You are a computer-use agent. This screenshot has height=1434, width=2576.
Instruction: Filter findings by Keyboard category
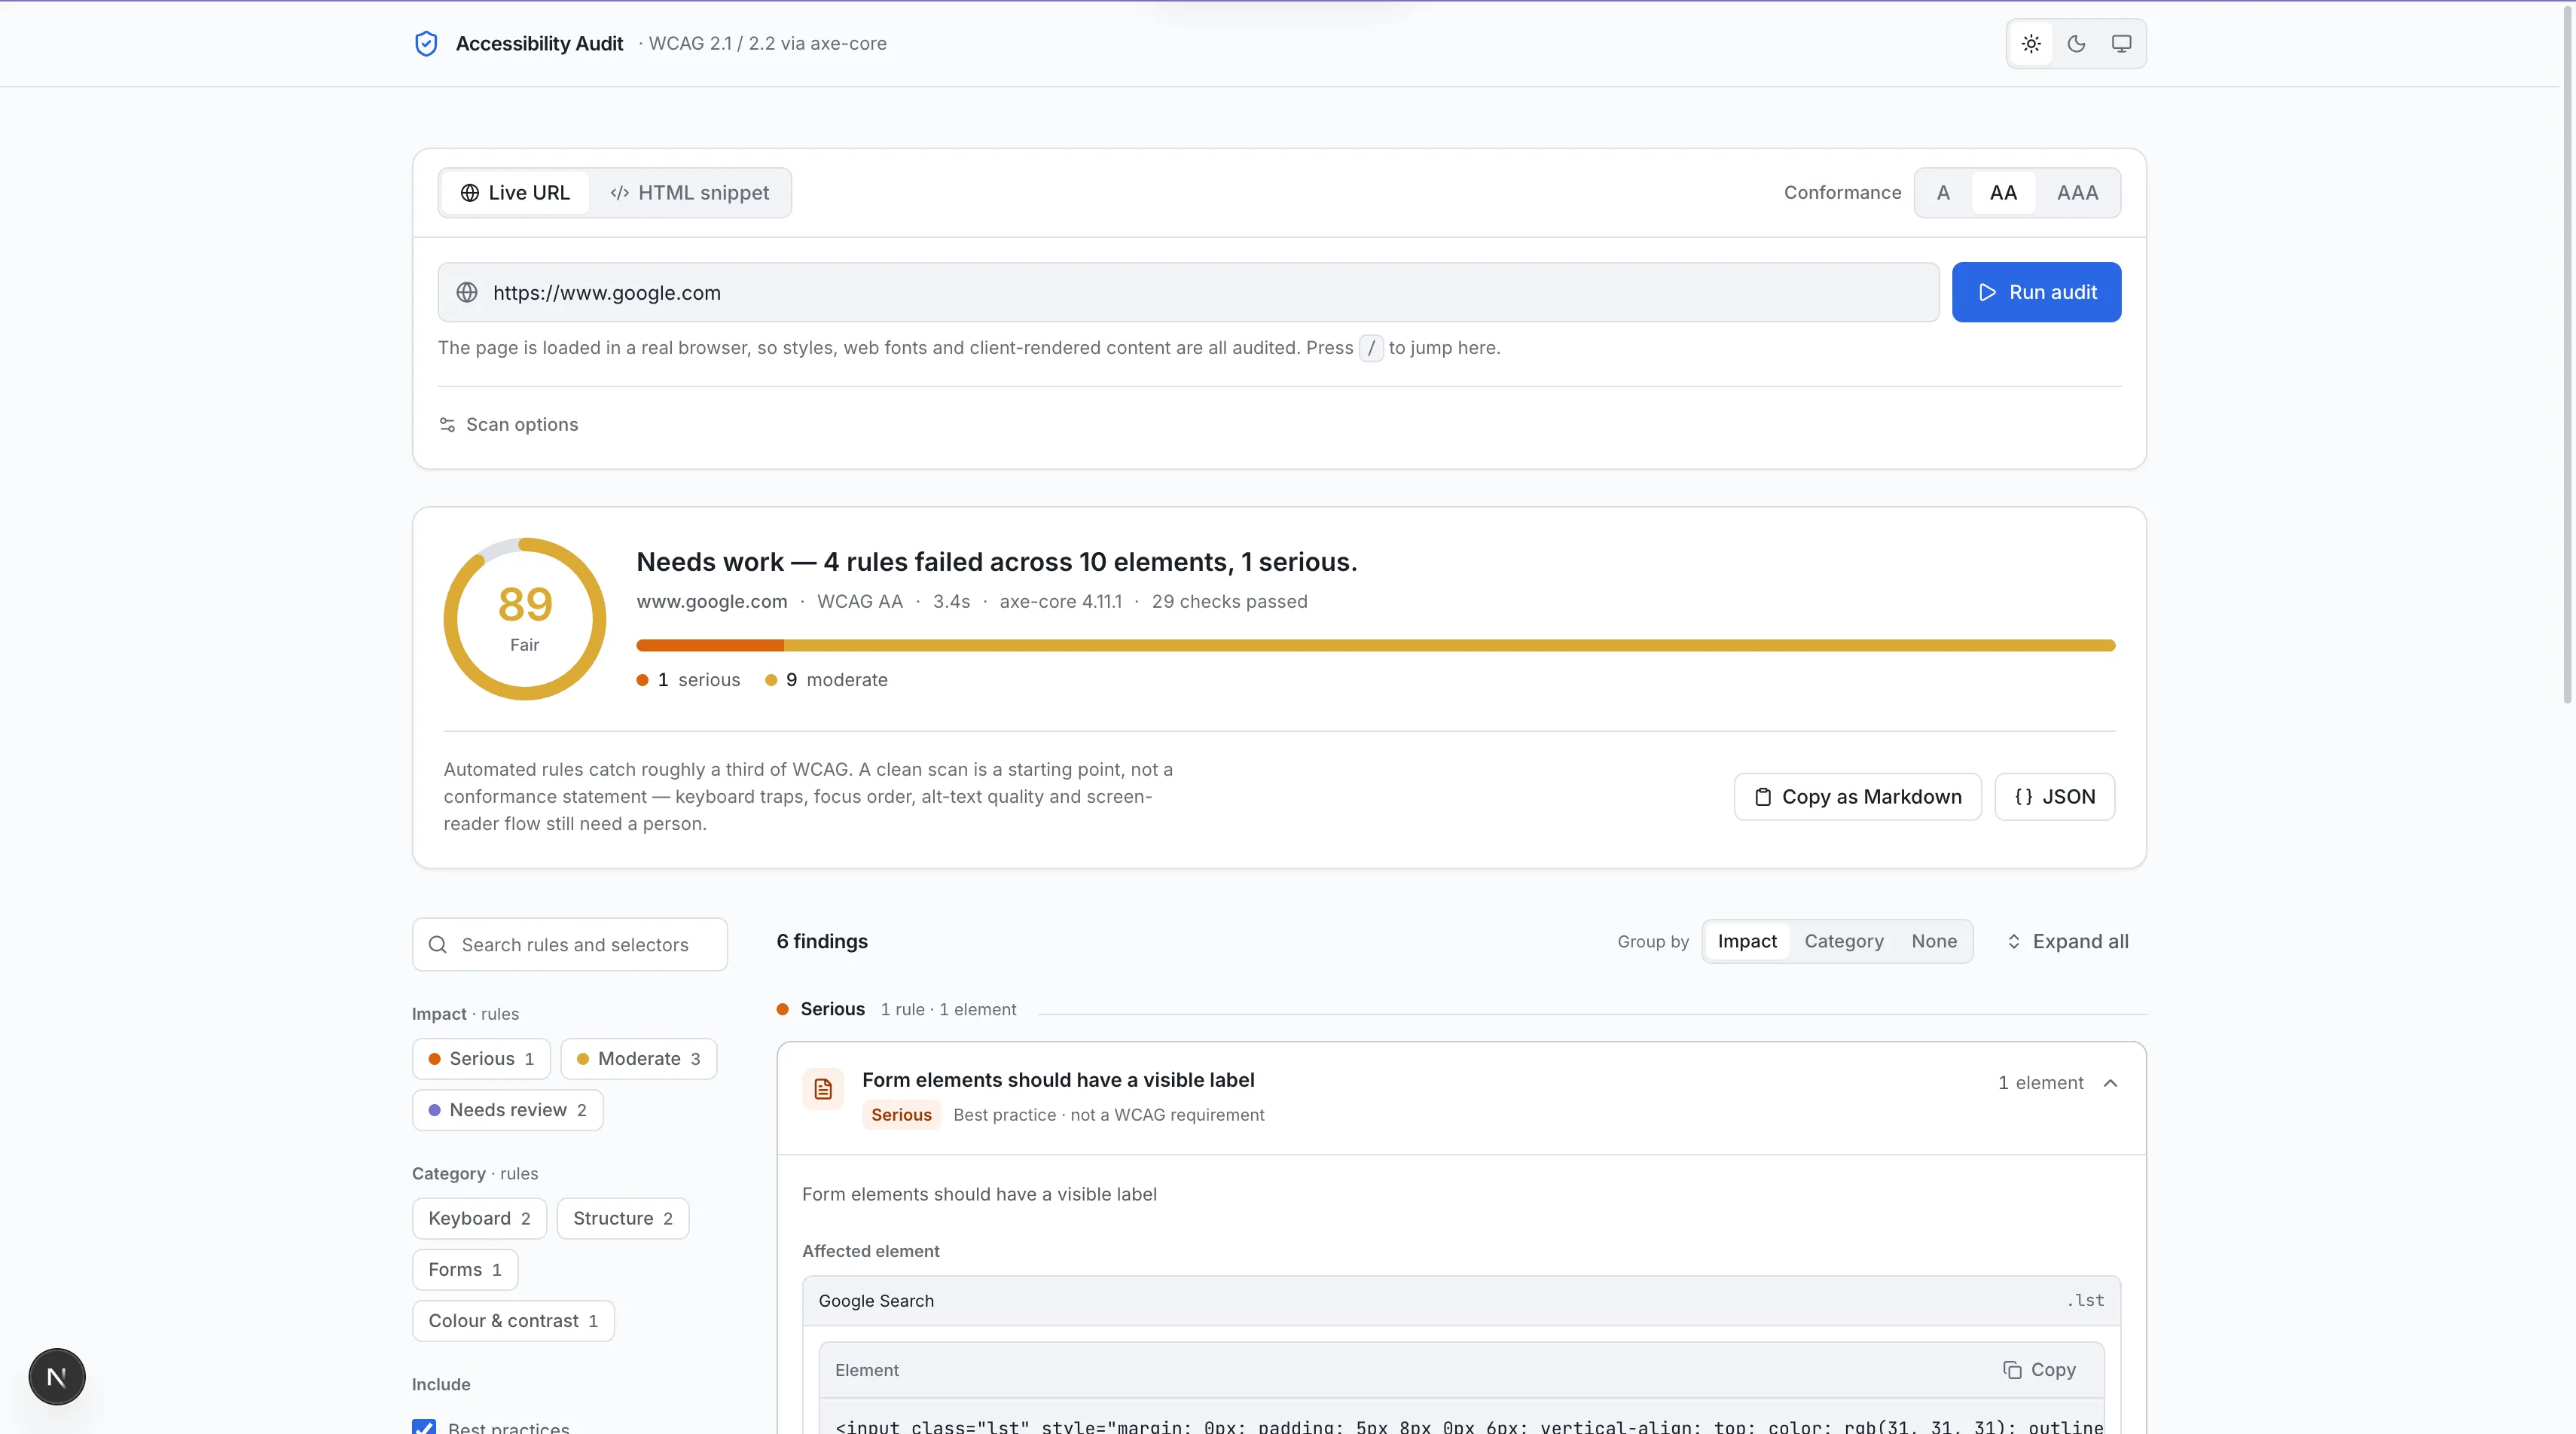[479, 1219]
